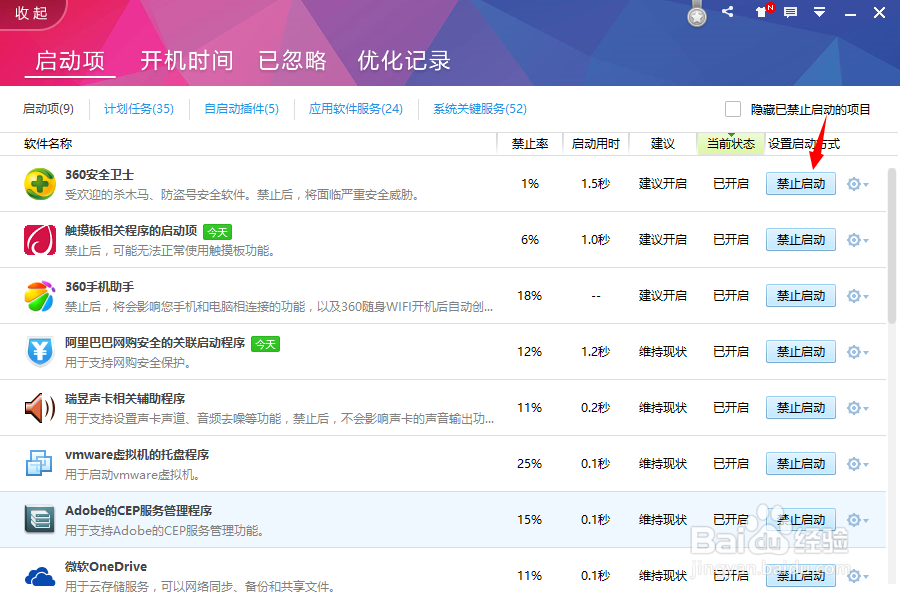
Task: Open the skin/theme icon with N badge
Action: point(760,13)
